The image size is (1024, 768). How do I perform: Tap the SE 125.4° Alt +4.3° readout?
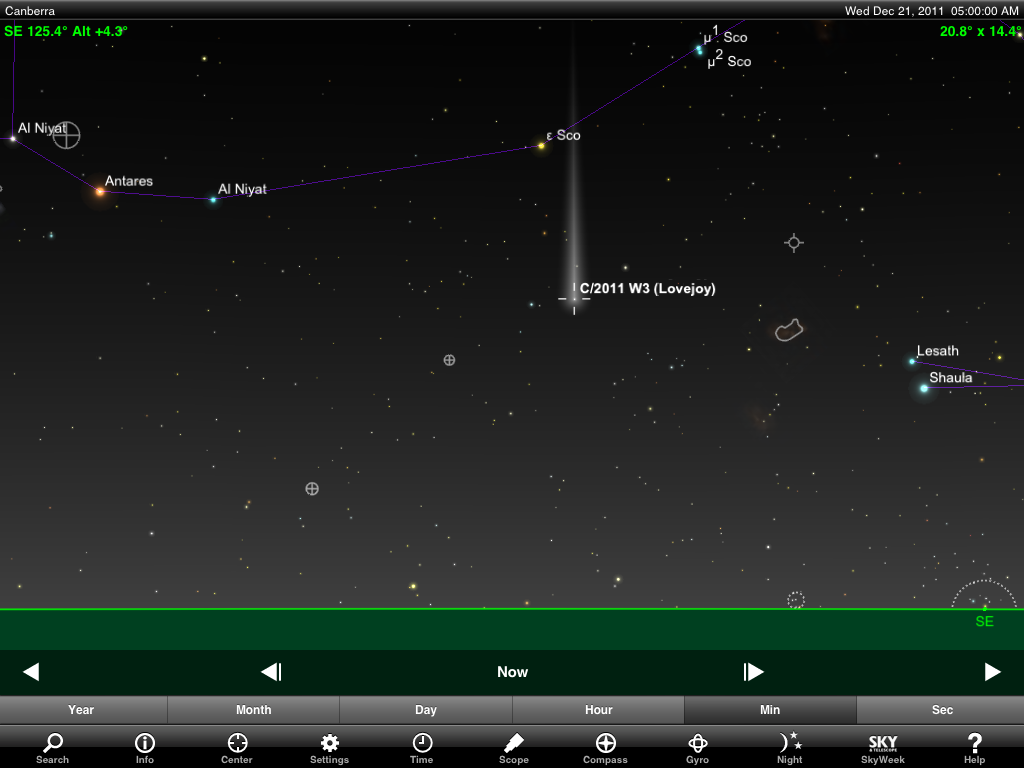pos(66,31)
